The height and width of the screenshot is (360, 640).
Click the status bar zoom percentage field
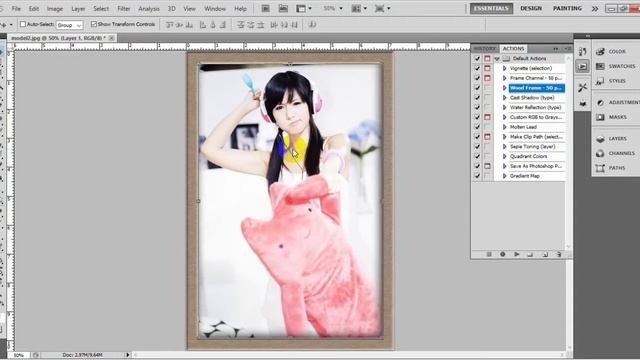point(19,355)
